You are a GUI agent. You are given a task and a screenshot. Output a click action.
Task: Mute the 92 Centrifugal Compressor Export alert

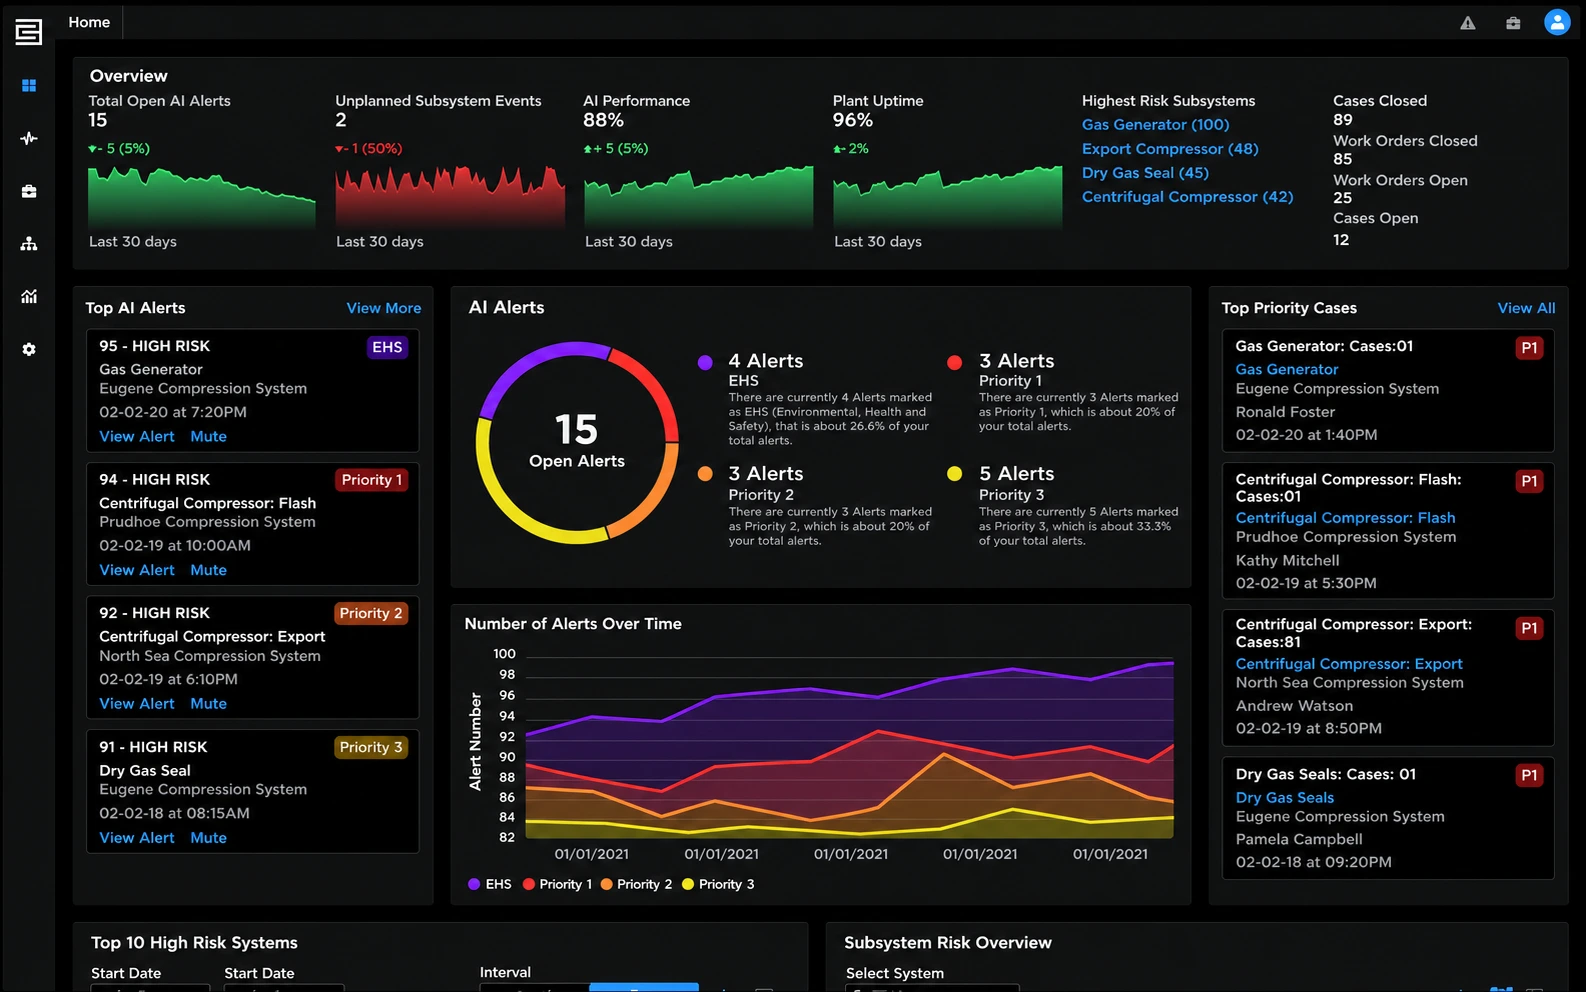(x=209, y=704)
